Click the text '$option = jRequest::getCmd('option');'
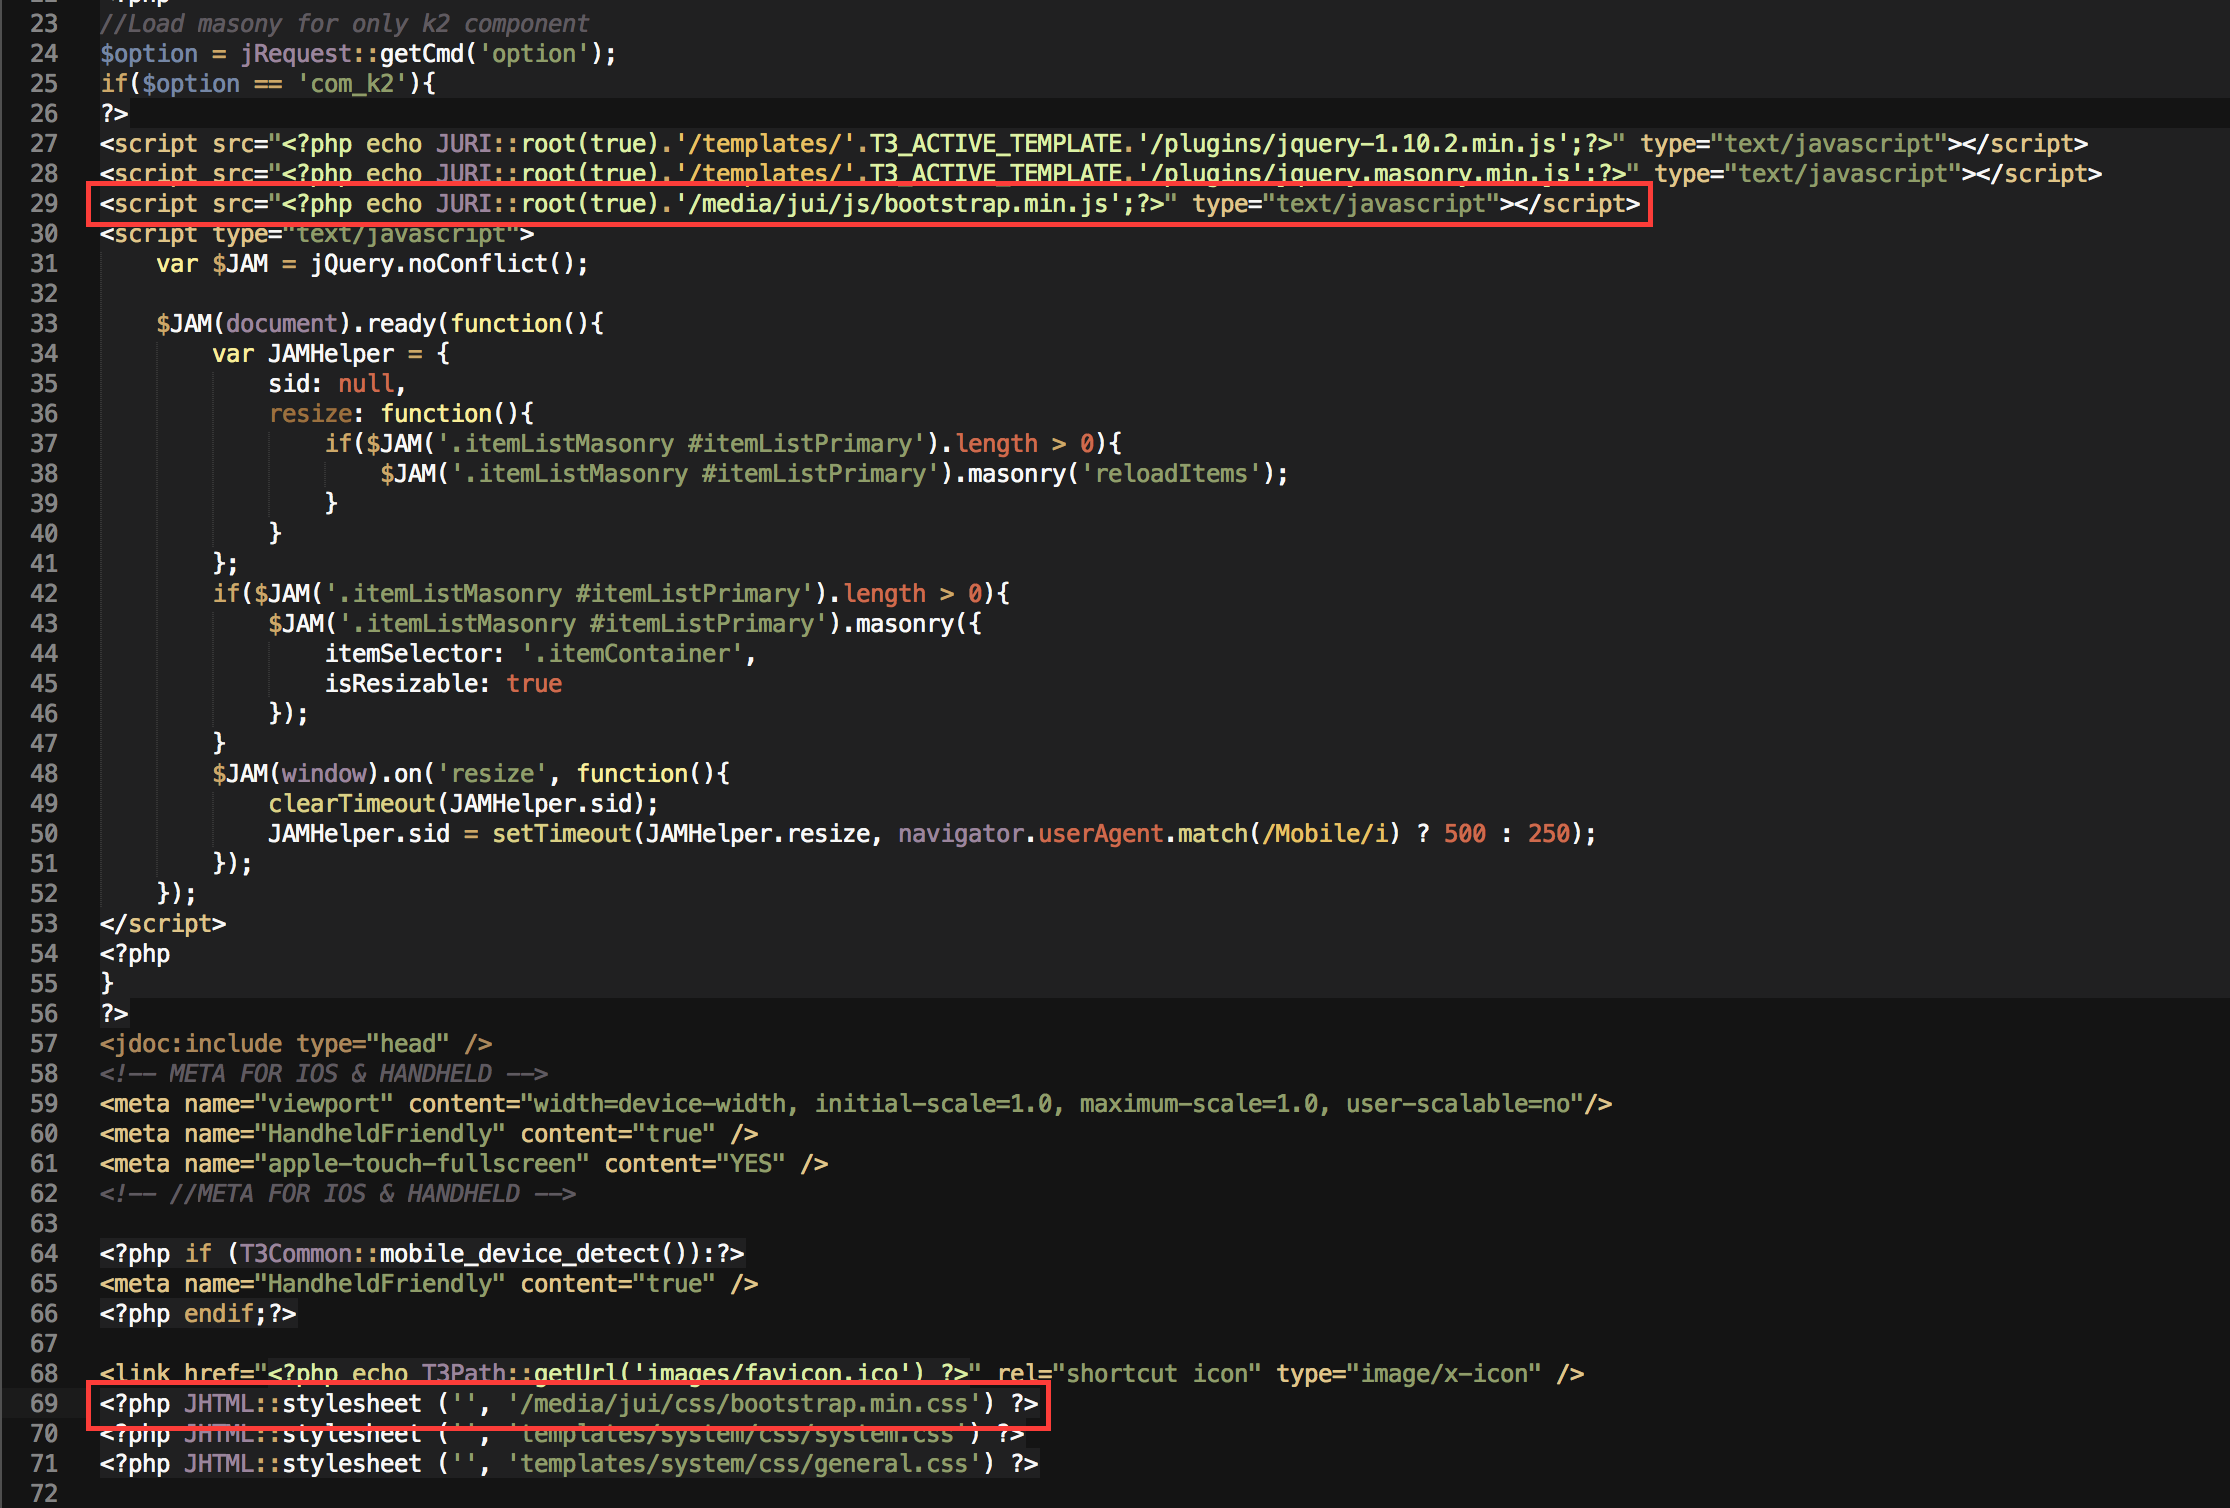 click(x=358, y=54)
